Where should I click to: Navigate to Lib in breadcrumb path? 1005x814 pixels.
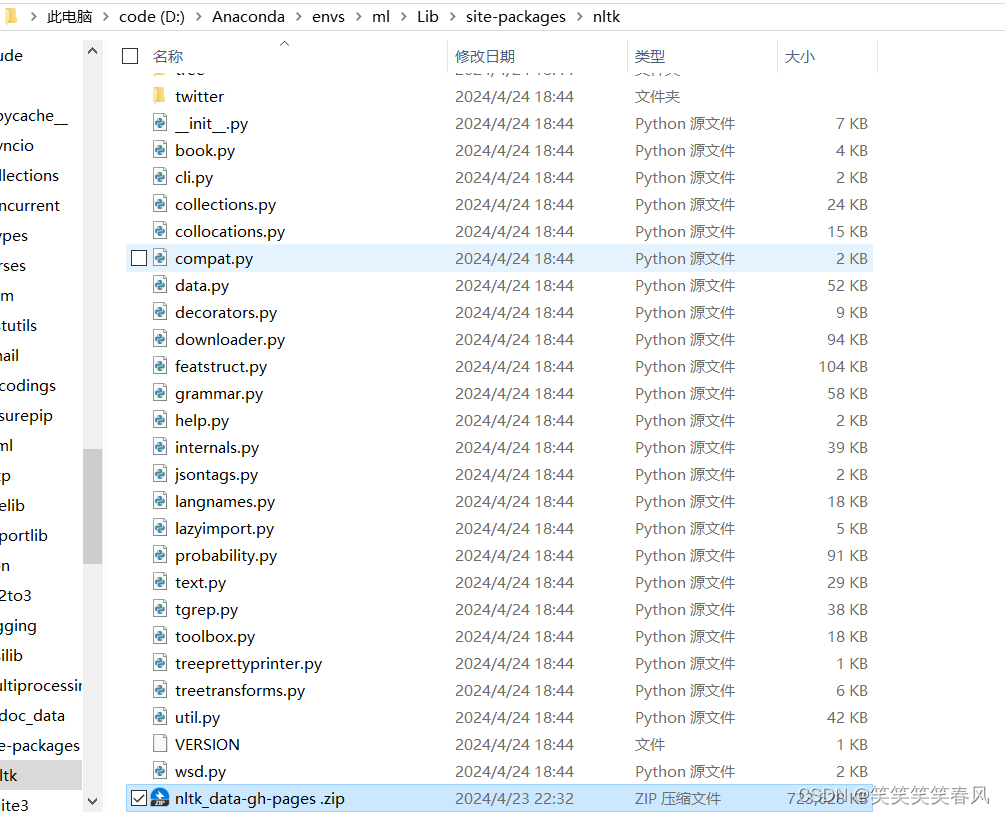click(x=428, y=17)
